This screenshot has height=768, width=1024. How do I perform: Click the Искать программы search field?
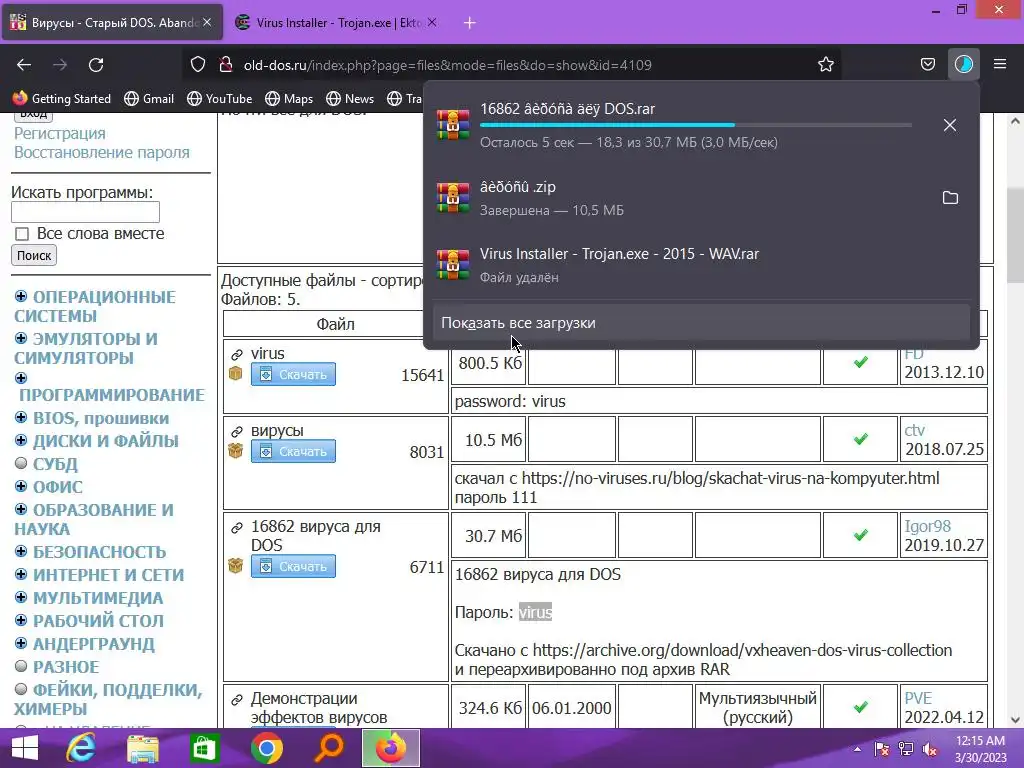click(x=86, y=212)
